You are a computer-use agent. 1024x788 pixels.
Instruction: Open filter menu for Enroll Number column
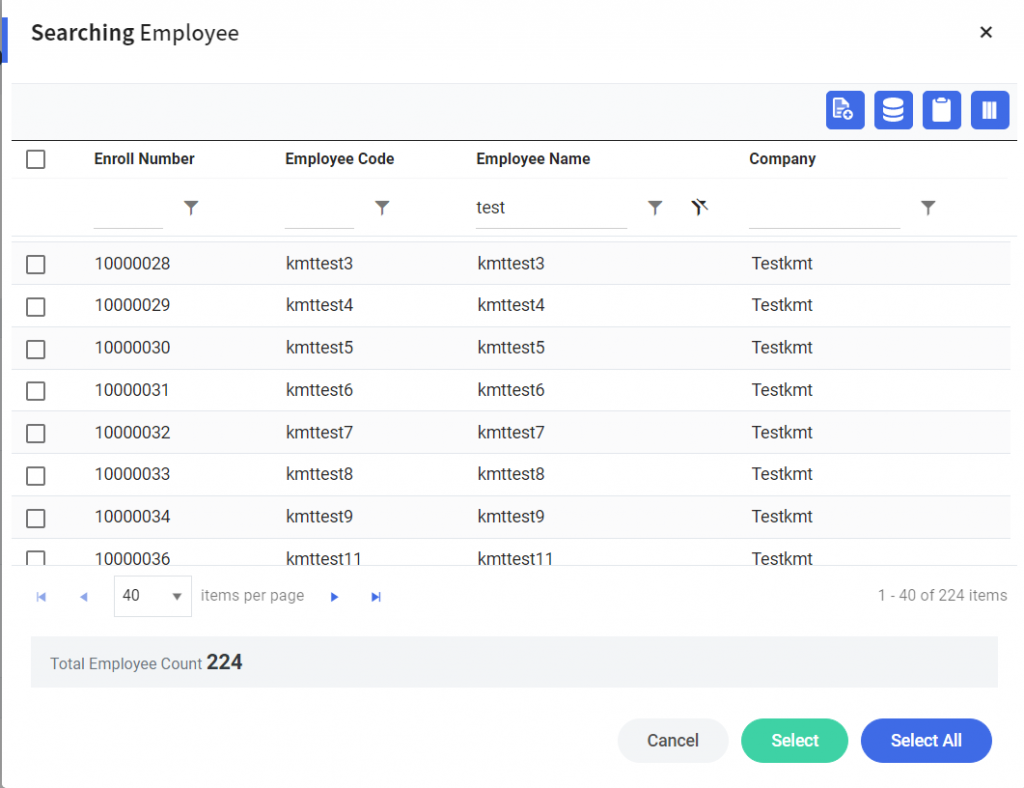(x=191, y=208)
